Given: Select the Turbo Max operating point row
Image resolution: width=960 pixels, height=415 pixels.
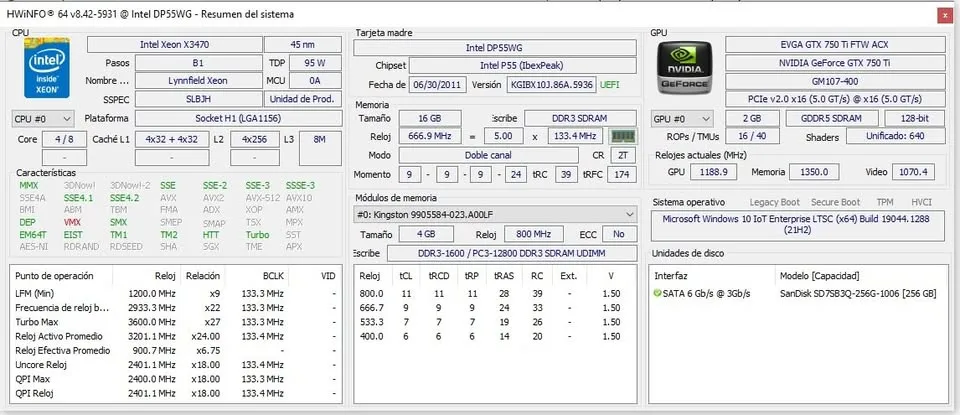Looking at the screenshot, I should (176, 322).
